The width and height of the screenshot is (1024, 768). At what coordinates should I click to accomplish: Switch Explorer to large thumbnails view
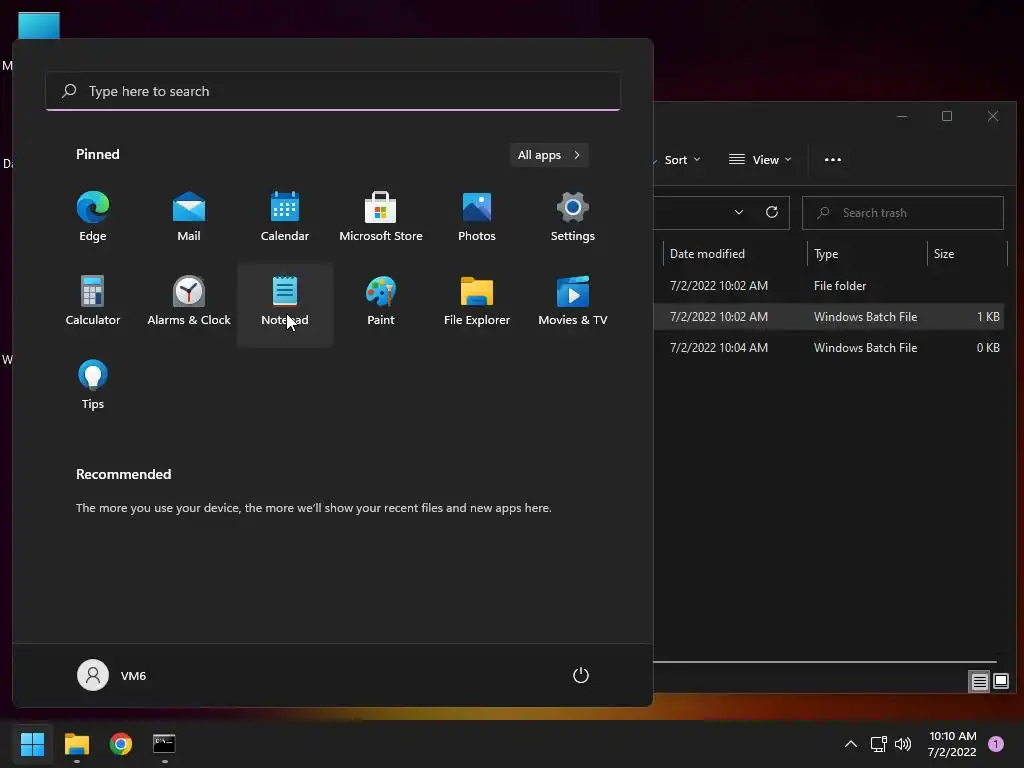pyautogui.click(x=1000, y=682)
